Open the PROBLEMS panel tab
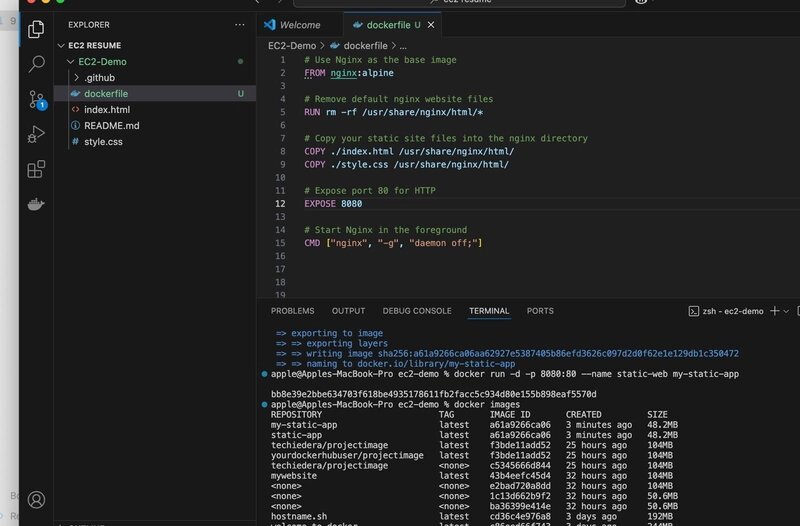The image size is (800, 526). [x=292, y=311]
